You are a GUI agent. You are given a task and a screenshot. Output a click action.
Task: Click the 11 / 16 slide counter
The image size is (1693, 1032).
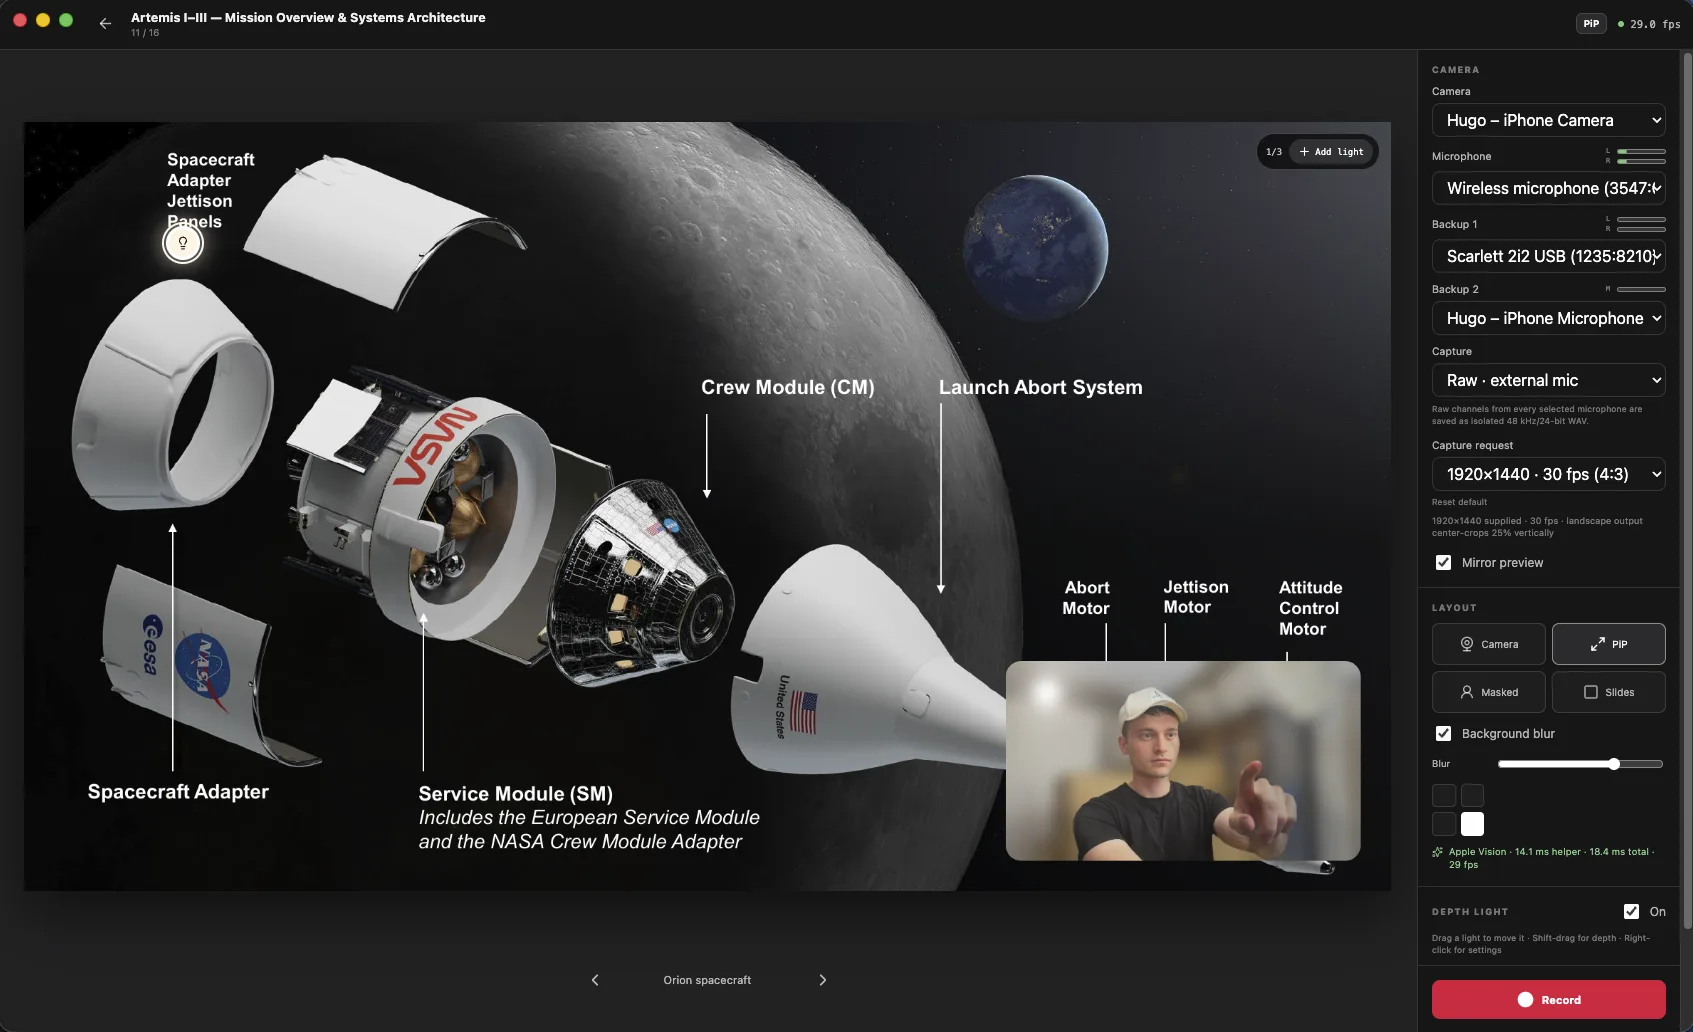pos(145,33)
